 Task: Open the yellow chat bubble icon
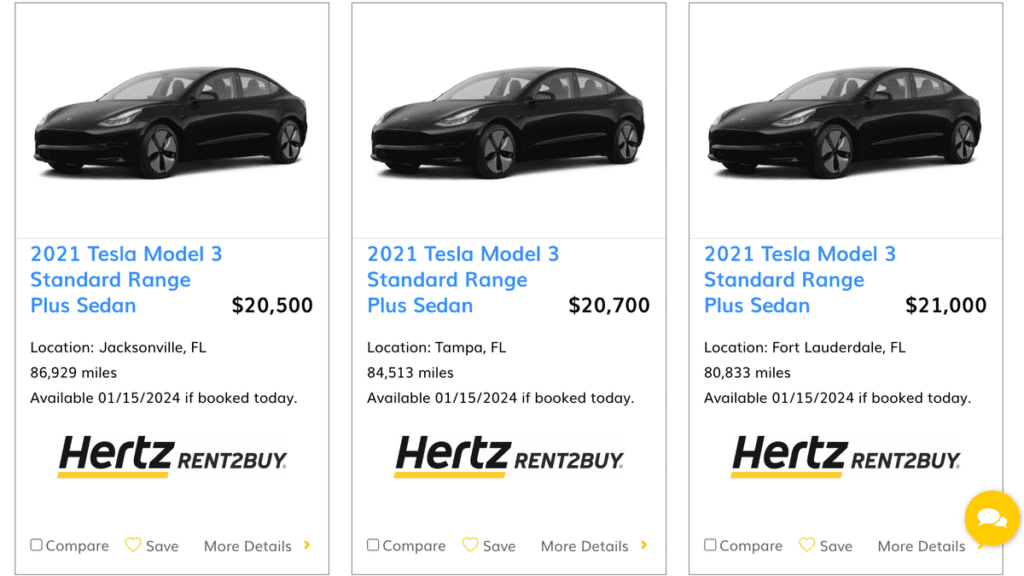[x=991, y=518]
